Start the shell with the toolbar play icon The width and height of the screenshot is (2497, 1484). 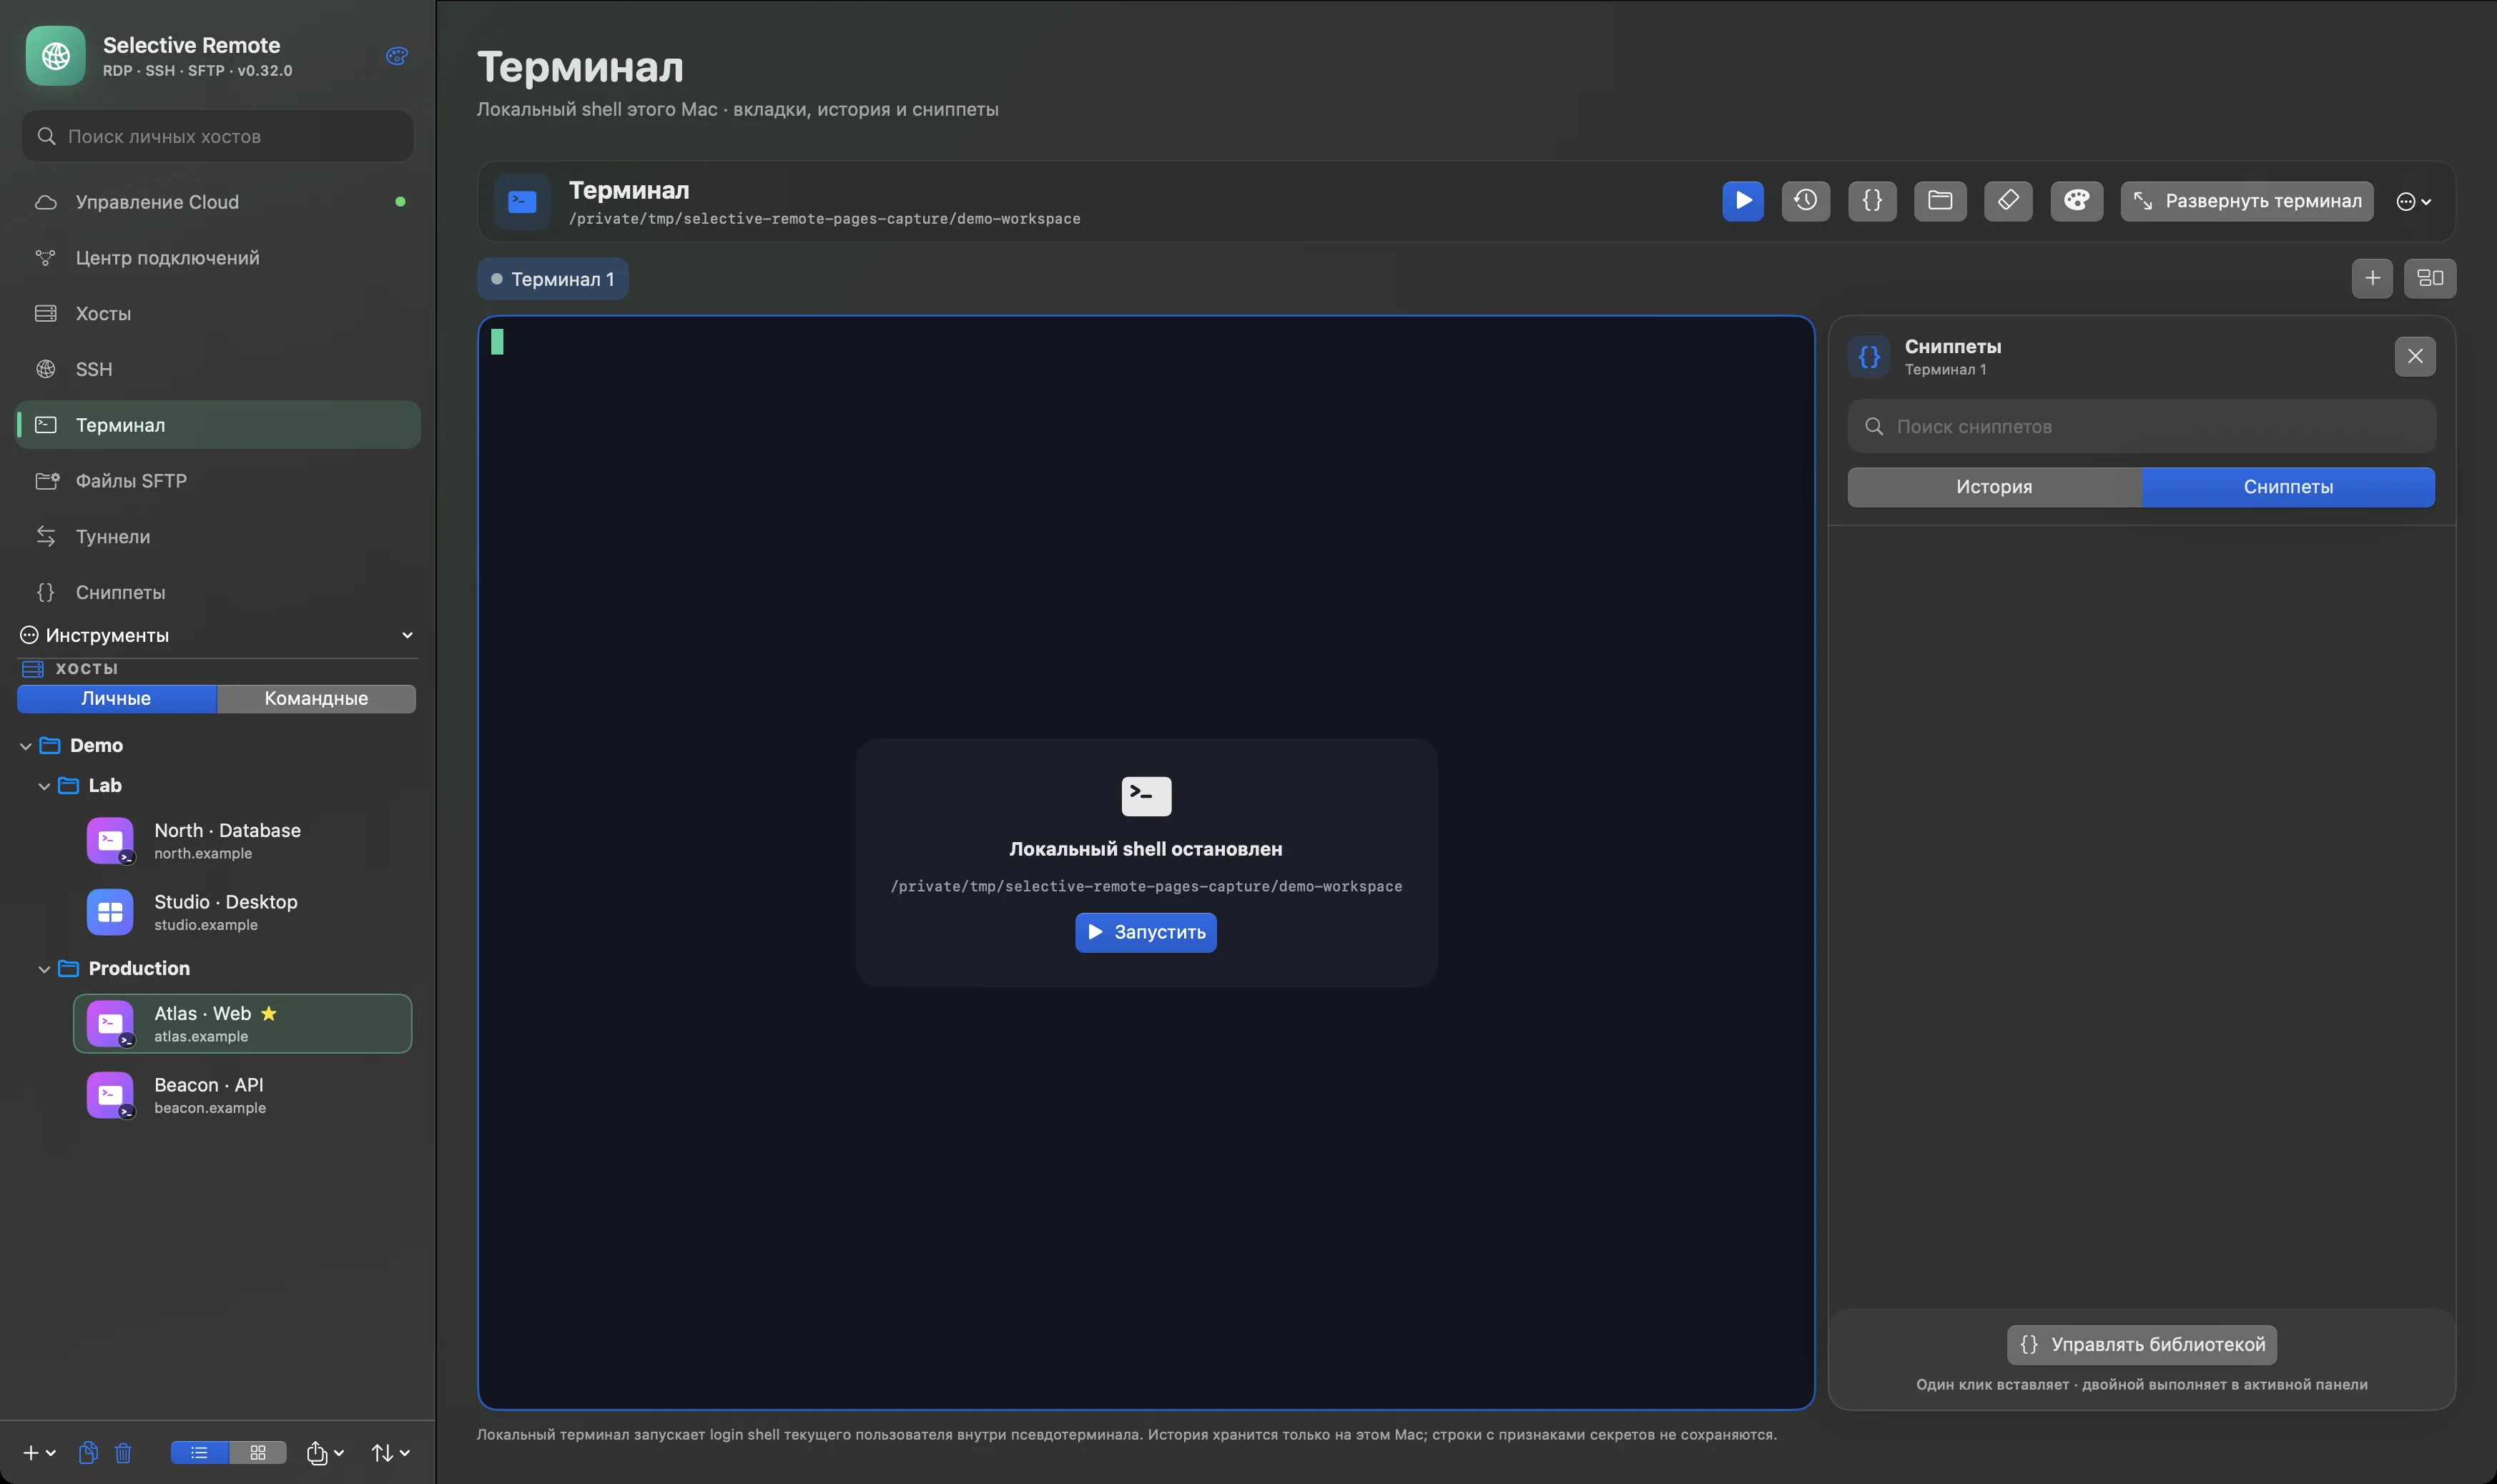[x=1742, y=201]
